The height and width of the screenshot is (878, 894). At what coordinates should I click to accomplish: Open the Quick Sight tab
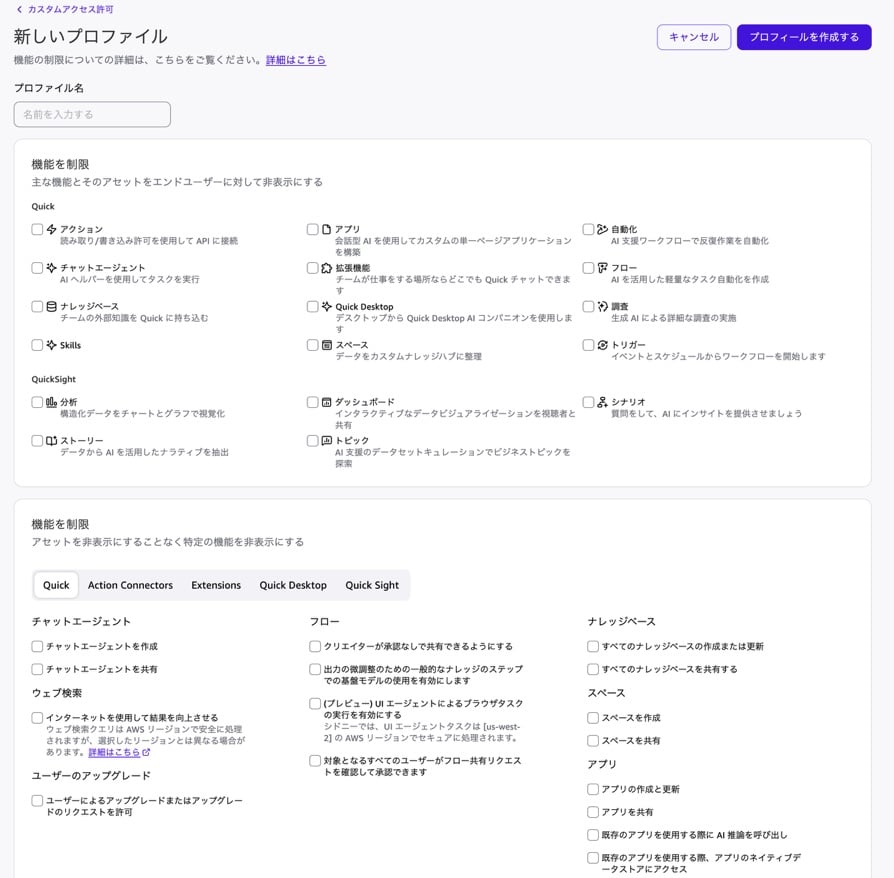[x=372, y=586]
